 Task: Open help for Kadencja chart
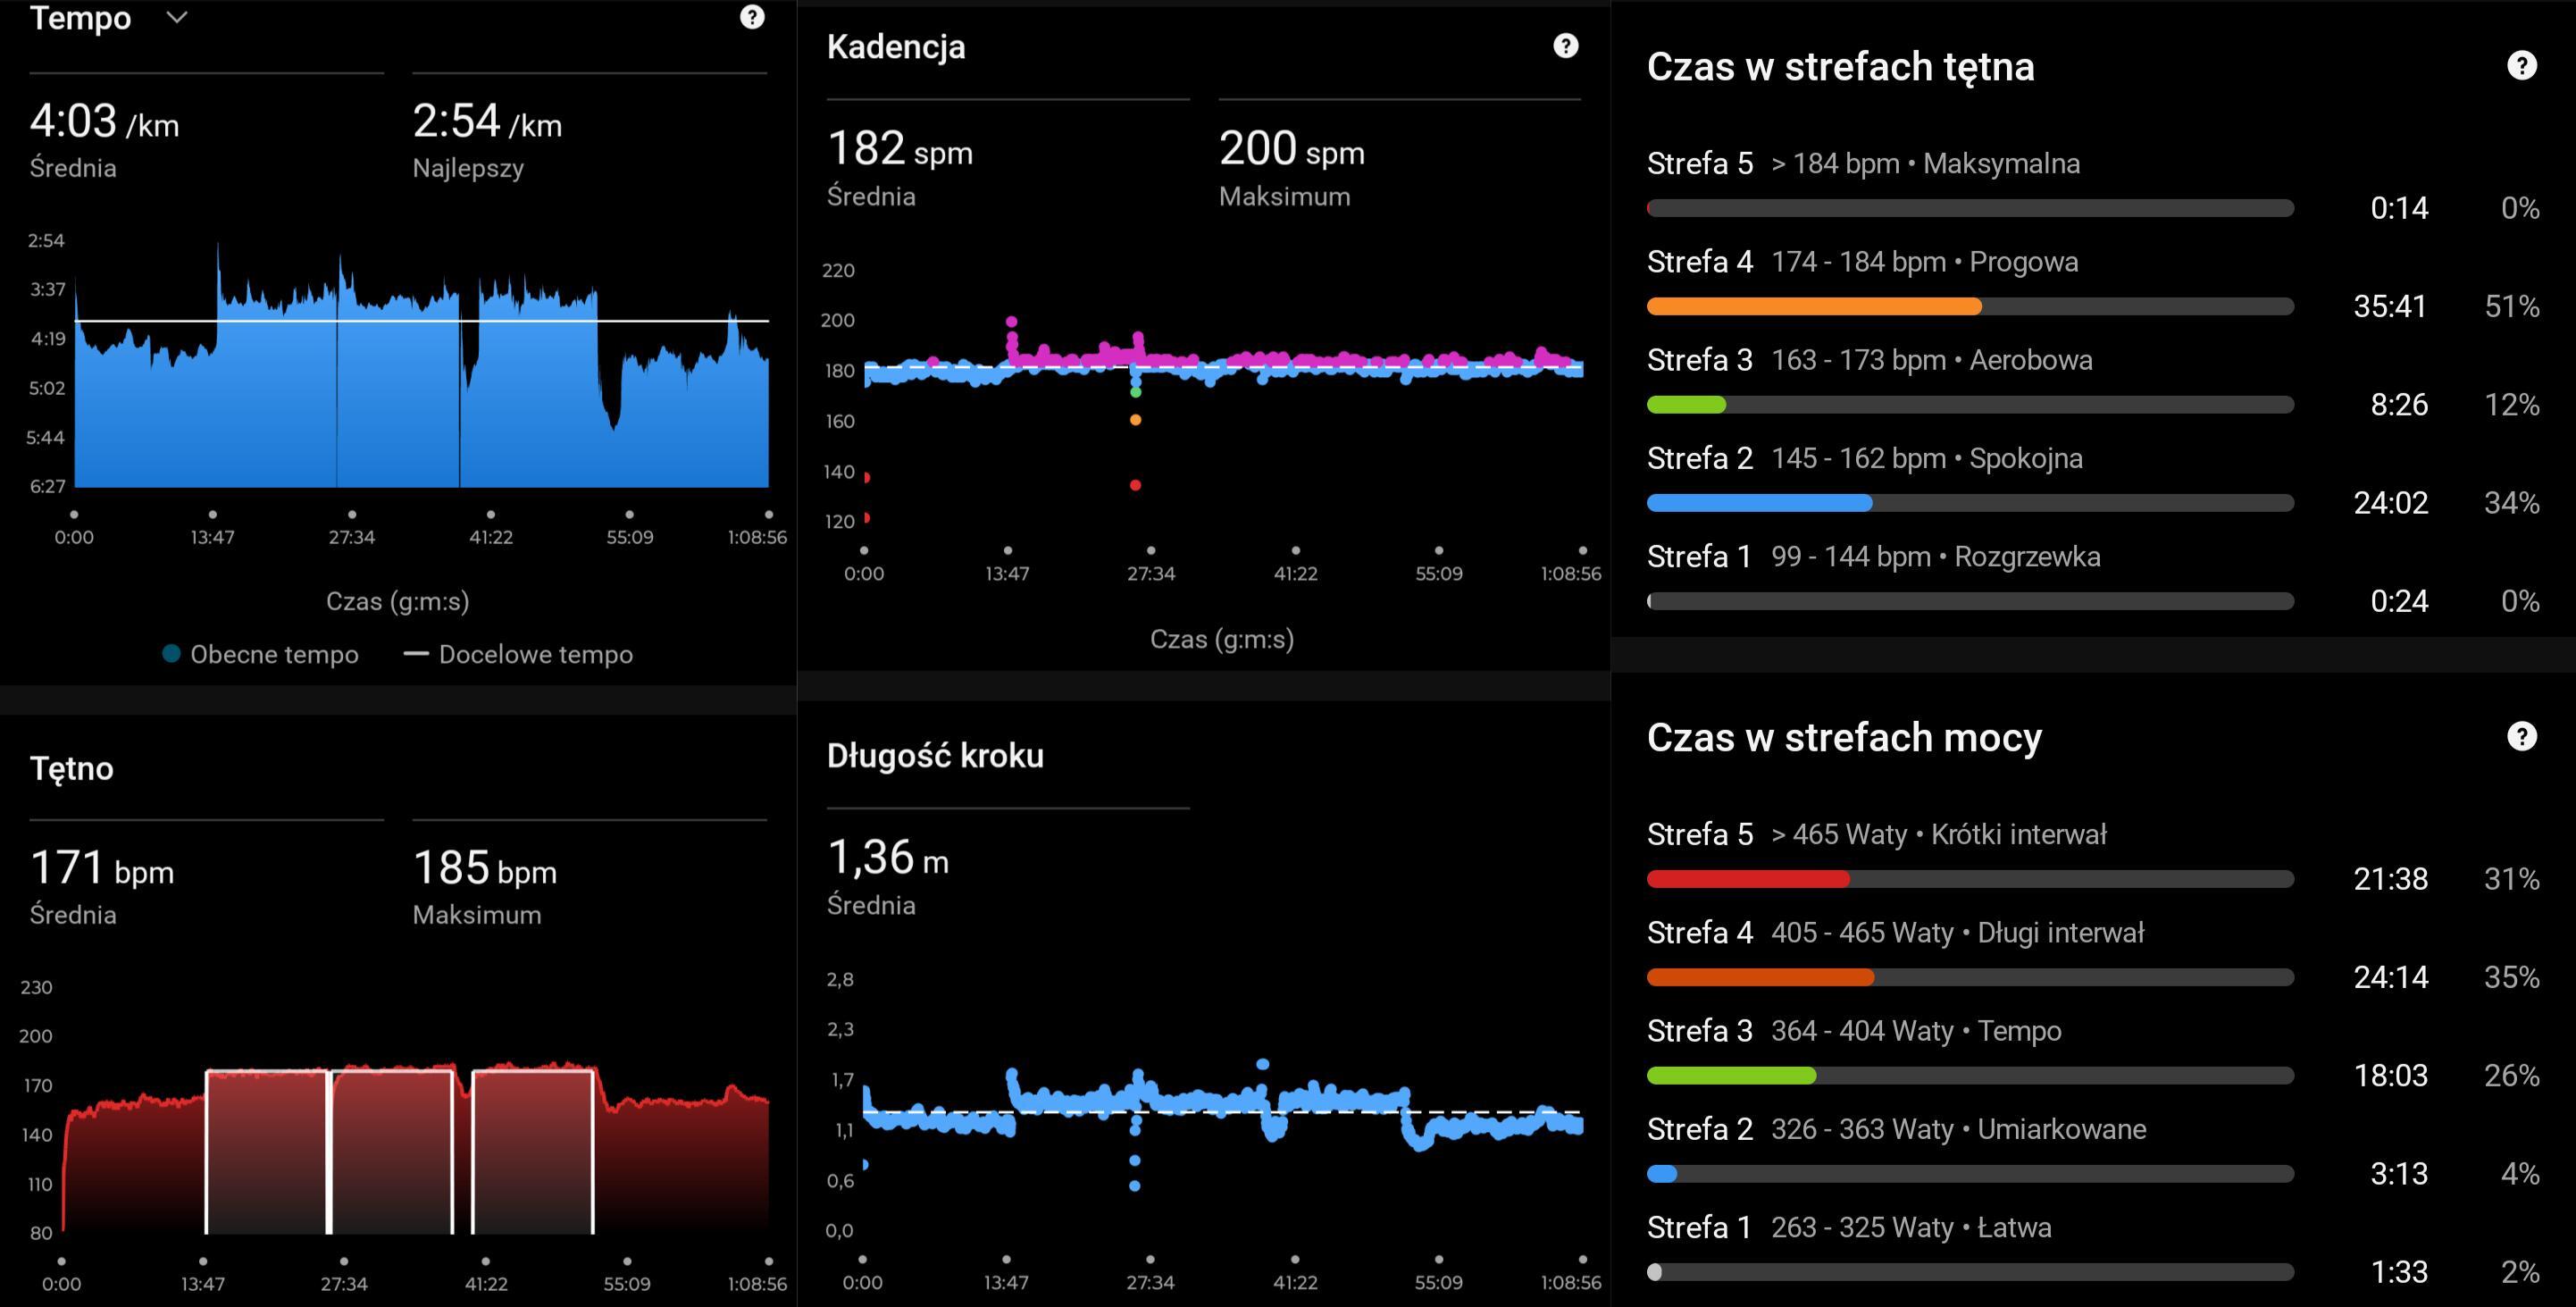click(1565, 46)
